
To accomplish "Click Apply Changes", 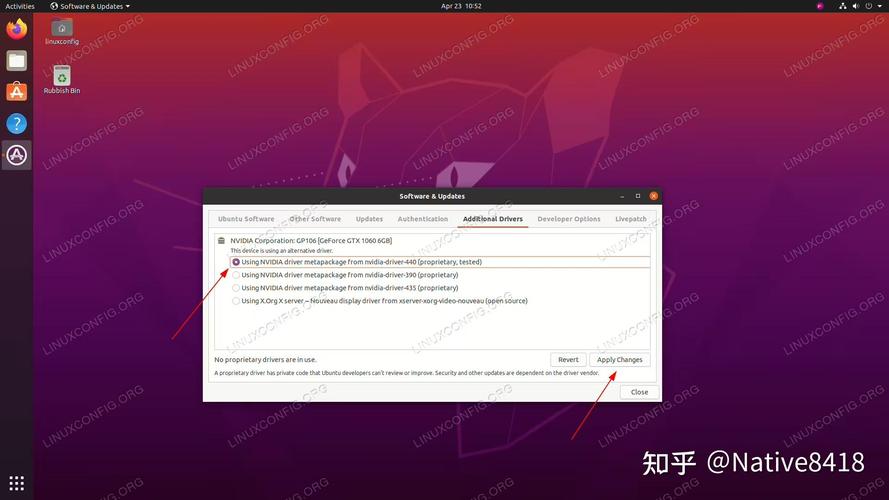I will pos(619,359).
